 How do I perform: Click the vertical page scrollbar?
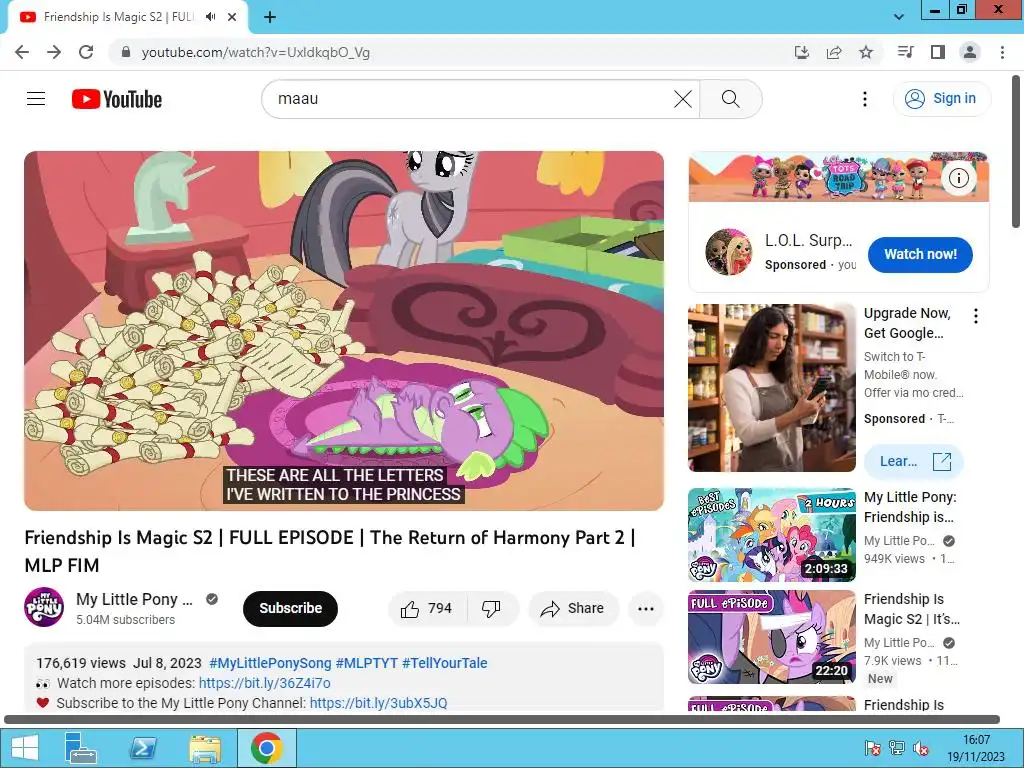1016,152
